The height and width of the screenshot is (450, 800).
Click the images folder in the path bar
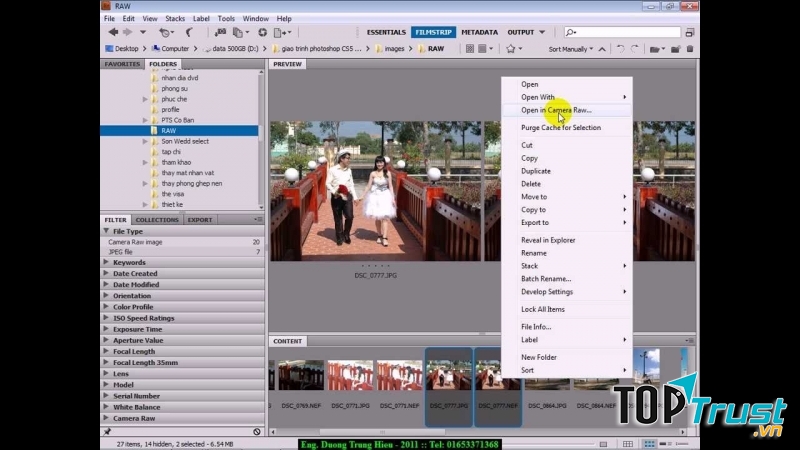(x=393, y=48)
